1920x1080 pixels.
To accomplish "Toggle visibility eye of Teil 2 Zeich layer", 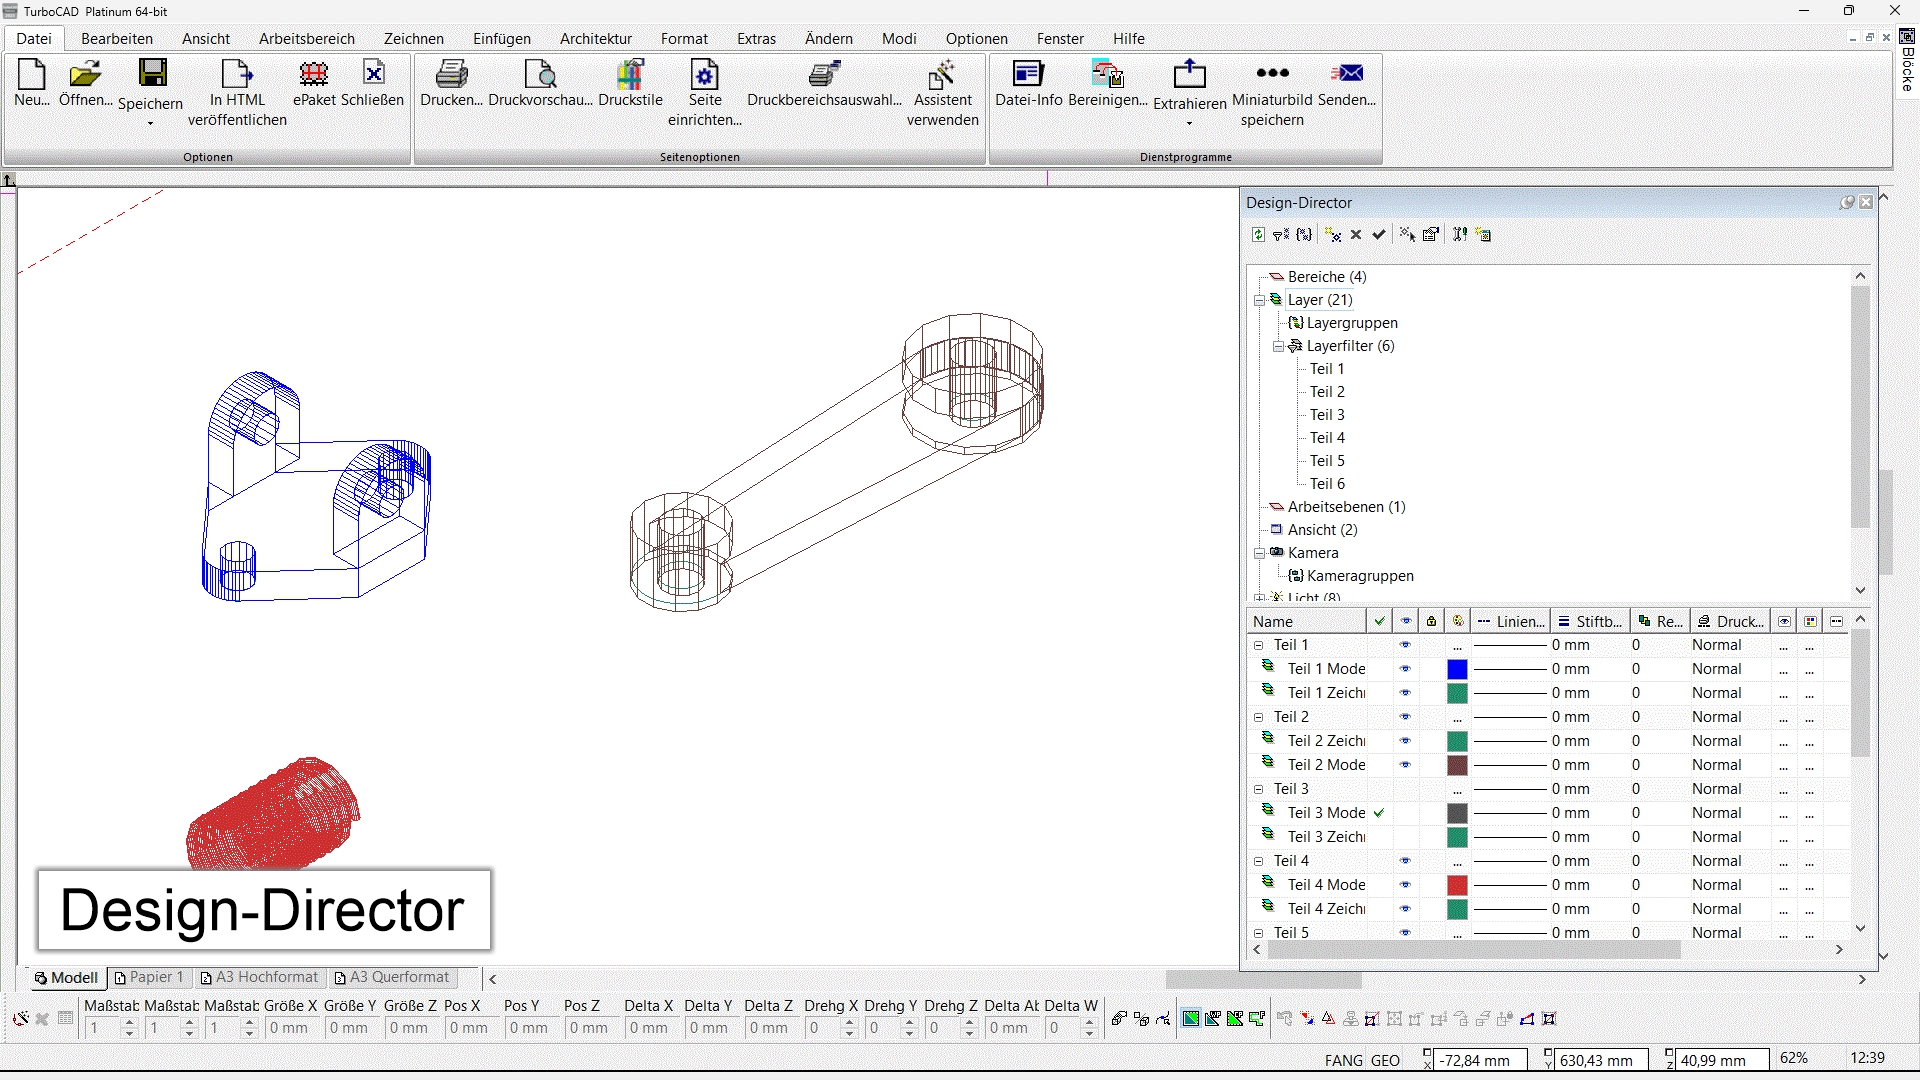I will [x=1405, y=741].
